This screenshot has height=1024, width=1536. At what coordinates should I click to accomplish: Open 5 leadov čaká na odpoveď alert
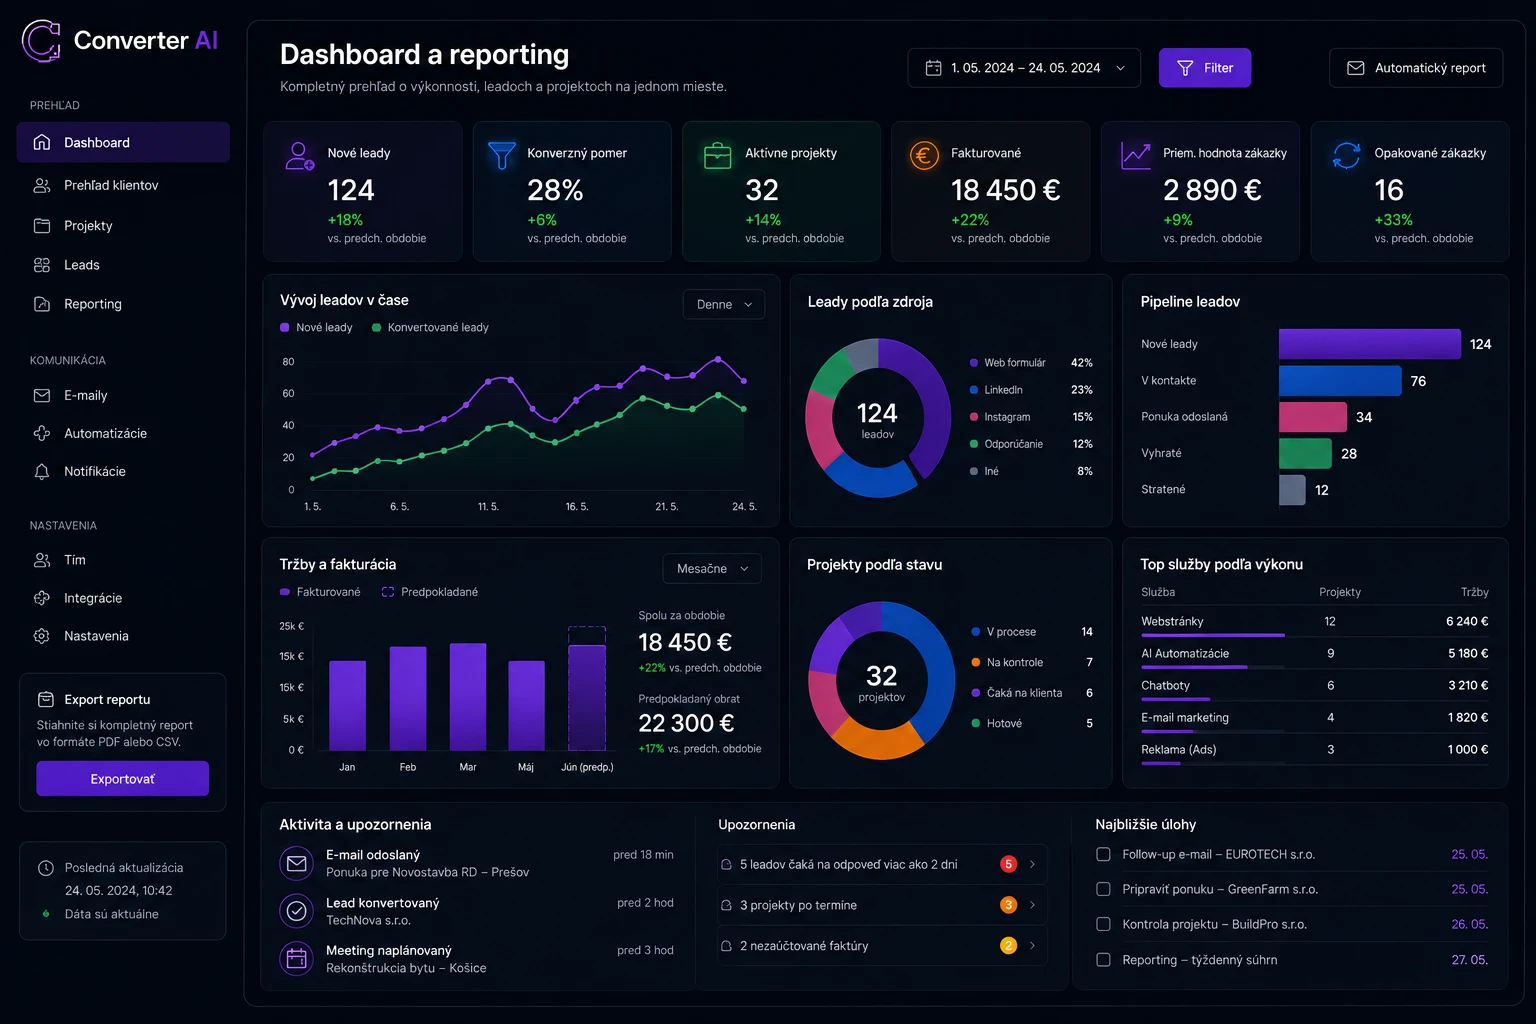[x=882, y=864]
